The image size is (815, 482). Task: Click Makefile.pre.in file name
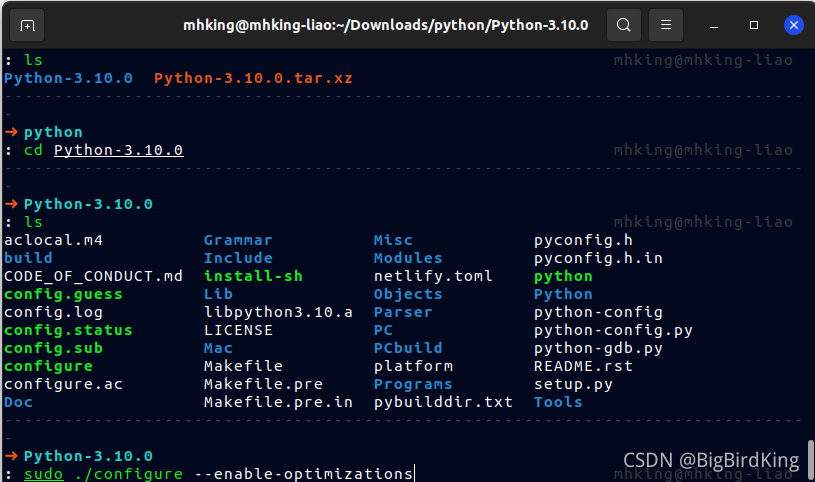278,402
